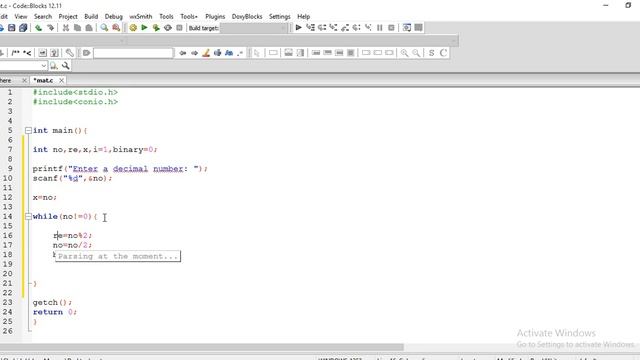Click the Paste icon

point(89,28)
